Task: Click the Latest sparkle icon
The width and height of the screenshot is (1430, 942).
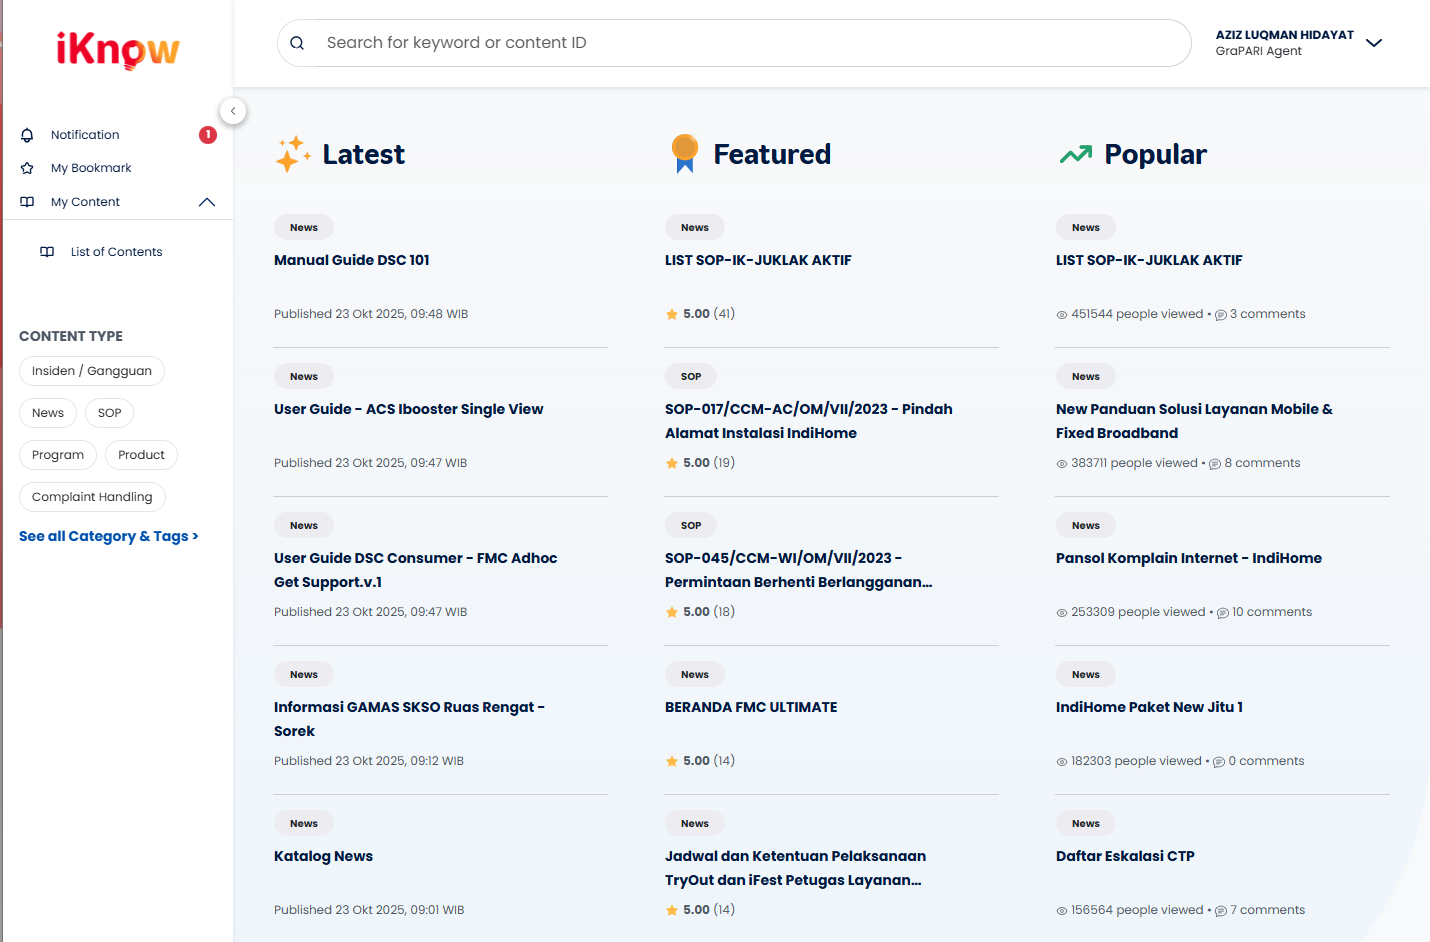Action: 293,154
